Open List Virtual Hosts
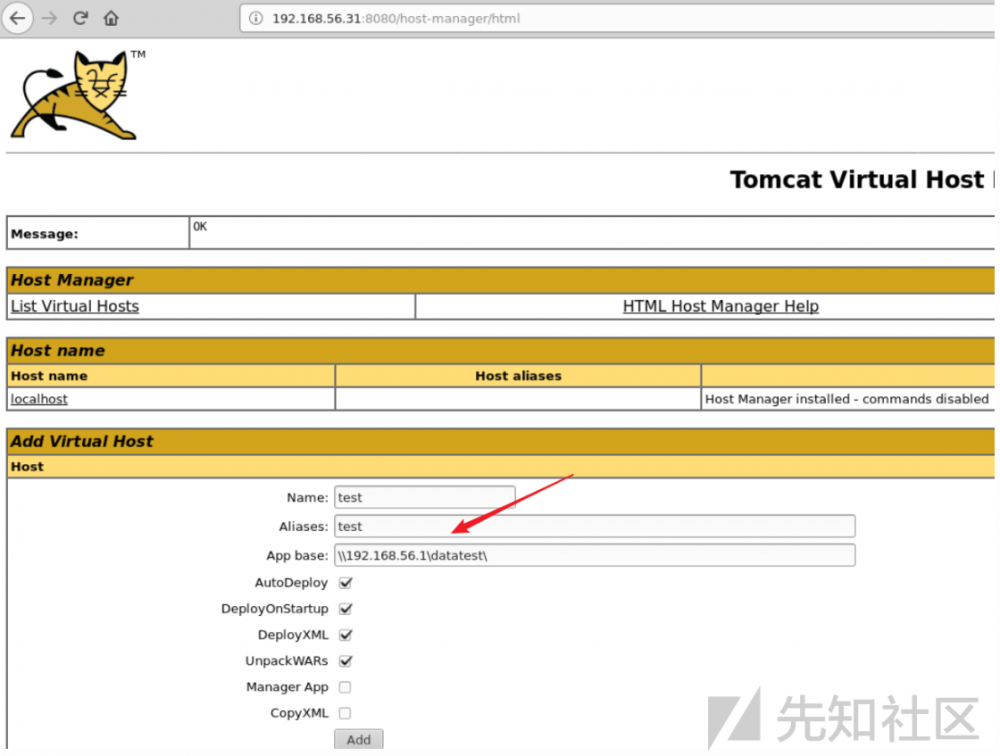Screen dimensions: 1000x756 [x=74, y=306]
